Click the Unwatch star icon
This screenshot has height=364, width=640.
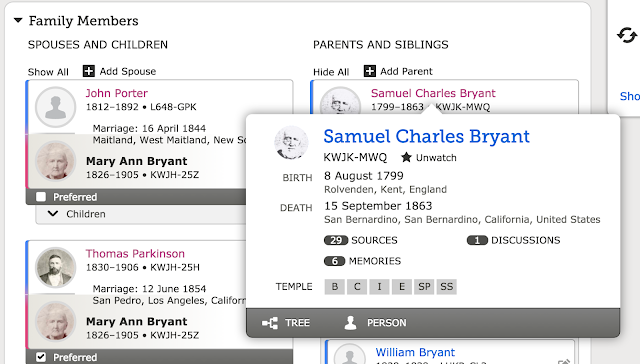click(406, 157)
